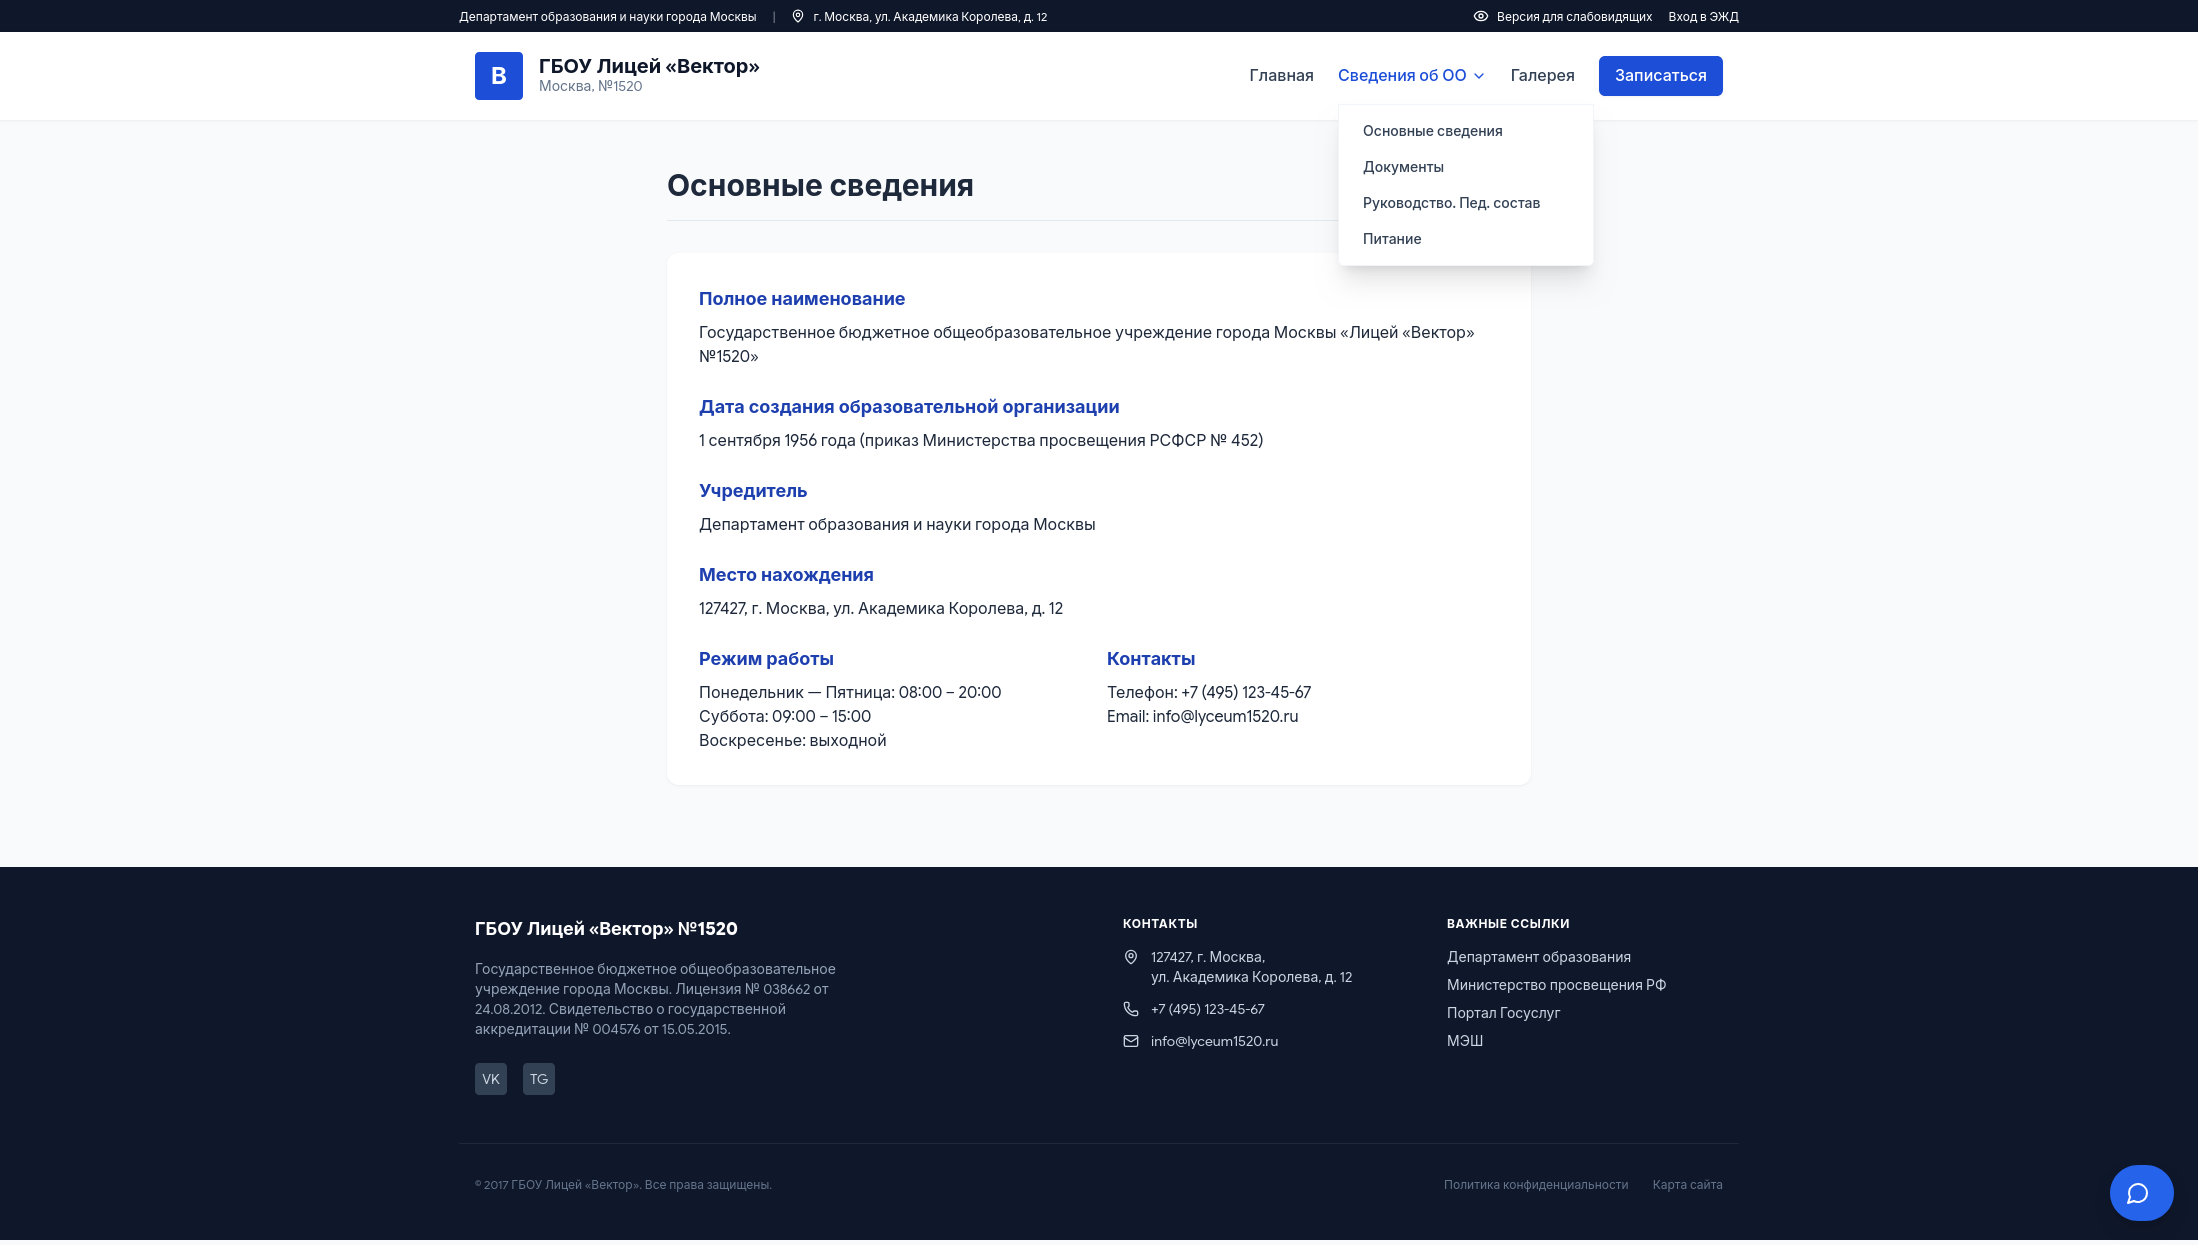This screenshot has height=1245, width=2198.
Task: Select «Питание» in the dropdown menu
Action: (x=1392, y=239)
